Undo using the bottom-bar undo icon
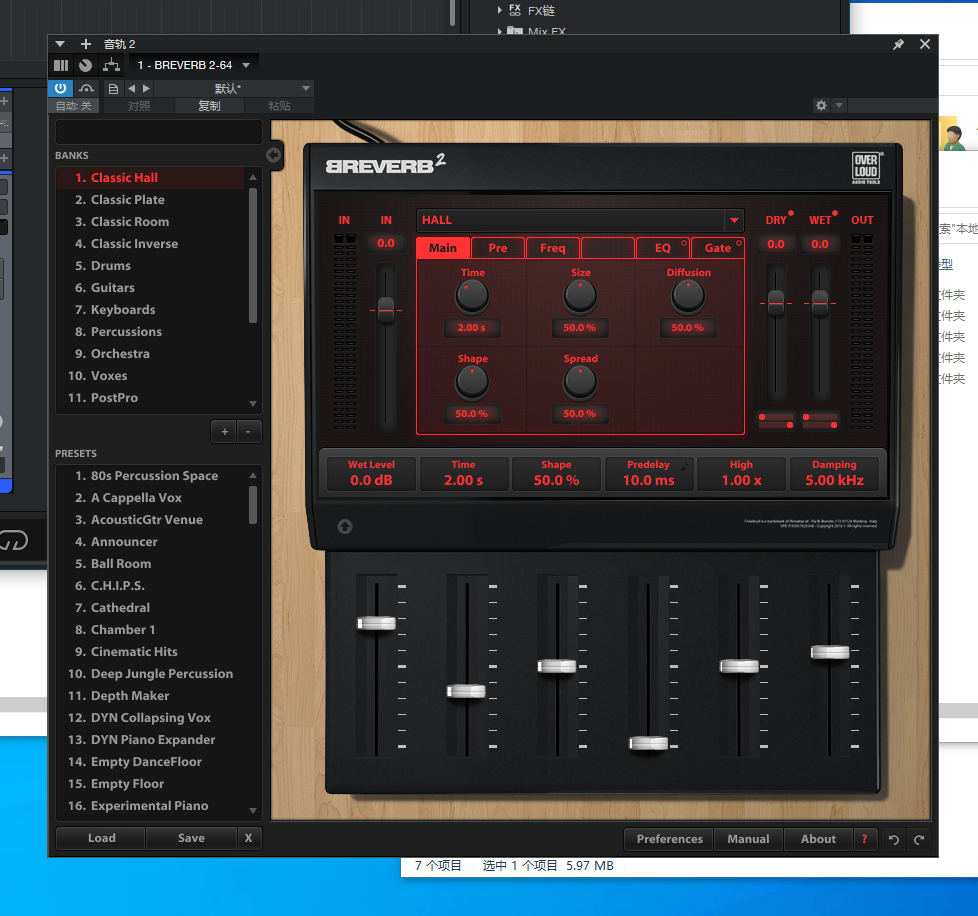Image resolution: width=978 pixels, height=916 pixels. (x=893, y=839)
